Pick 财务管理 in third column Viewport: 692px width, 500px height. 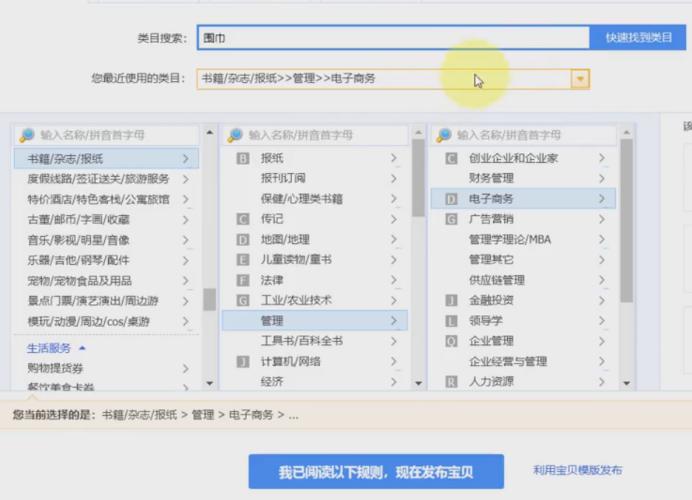coord(523,178)
